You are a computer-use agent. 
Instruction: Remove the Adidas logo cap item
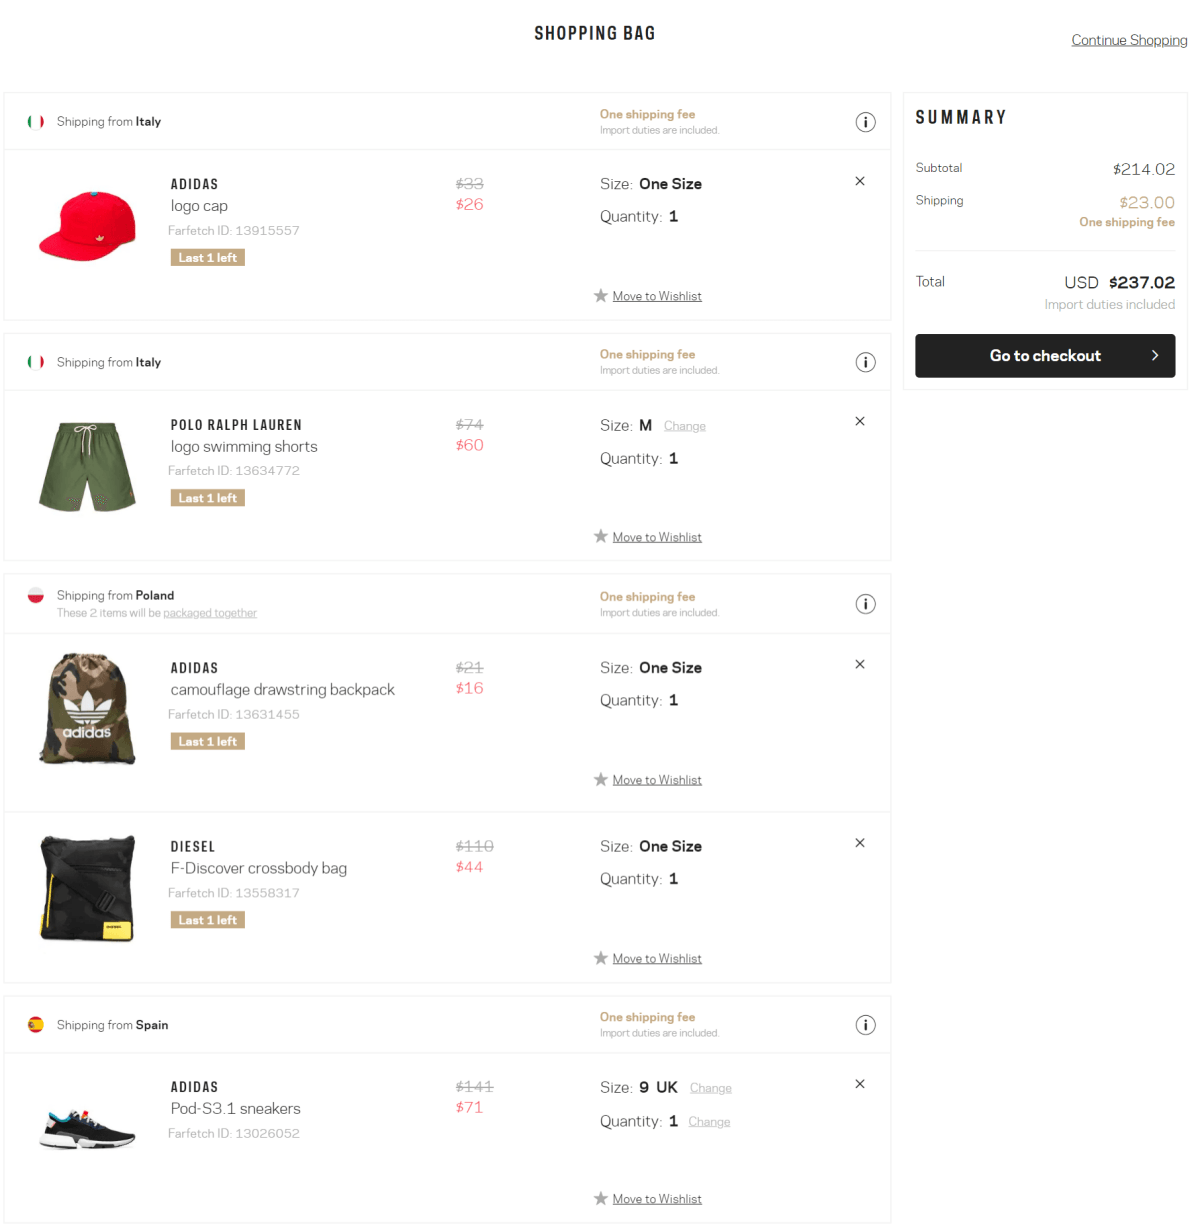[x=860, y=181]
